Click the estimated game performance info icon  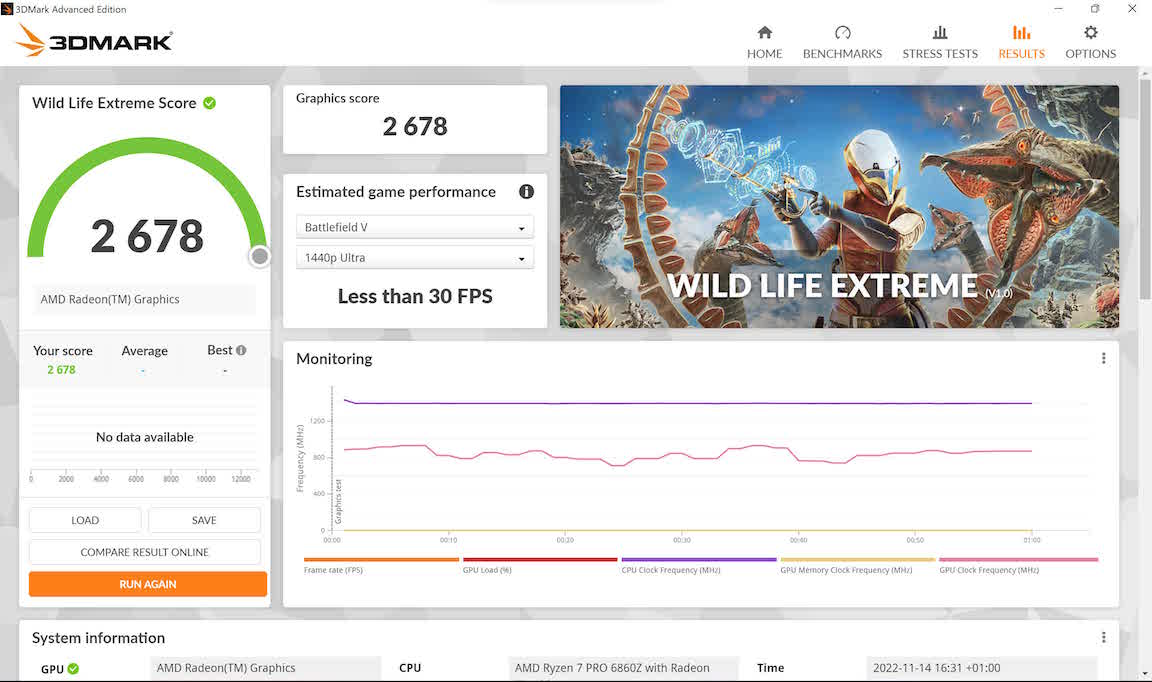(526, 192)
